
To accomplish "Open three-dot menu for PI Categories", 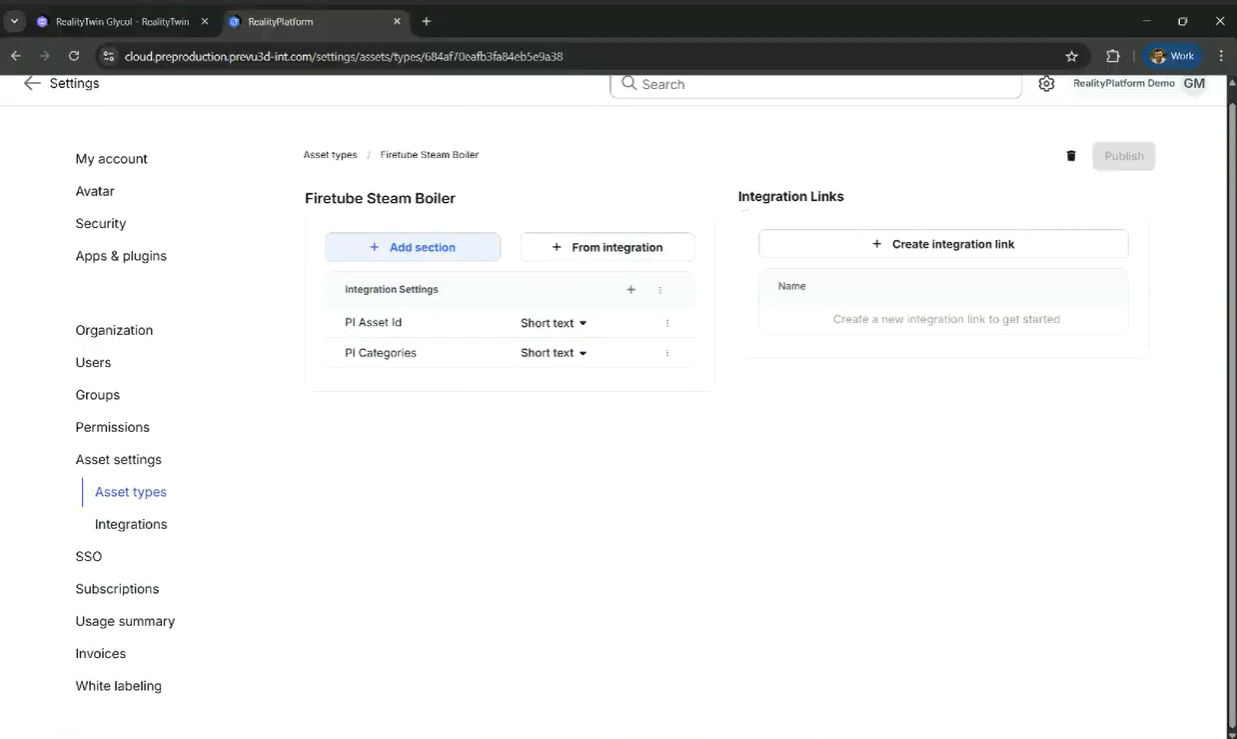I will pos(667,353).
